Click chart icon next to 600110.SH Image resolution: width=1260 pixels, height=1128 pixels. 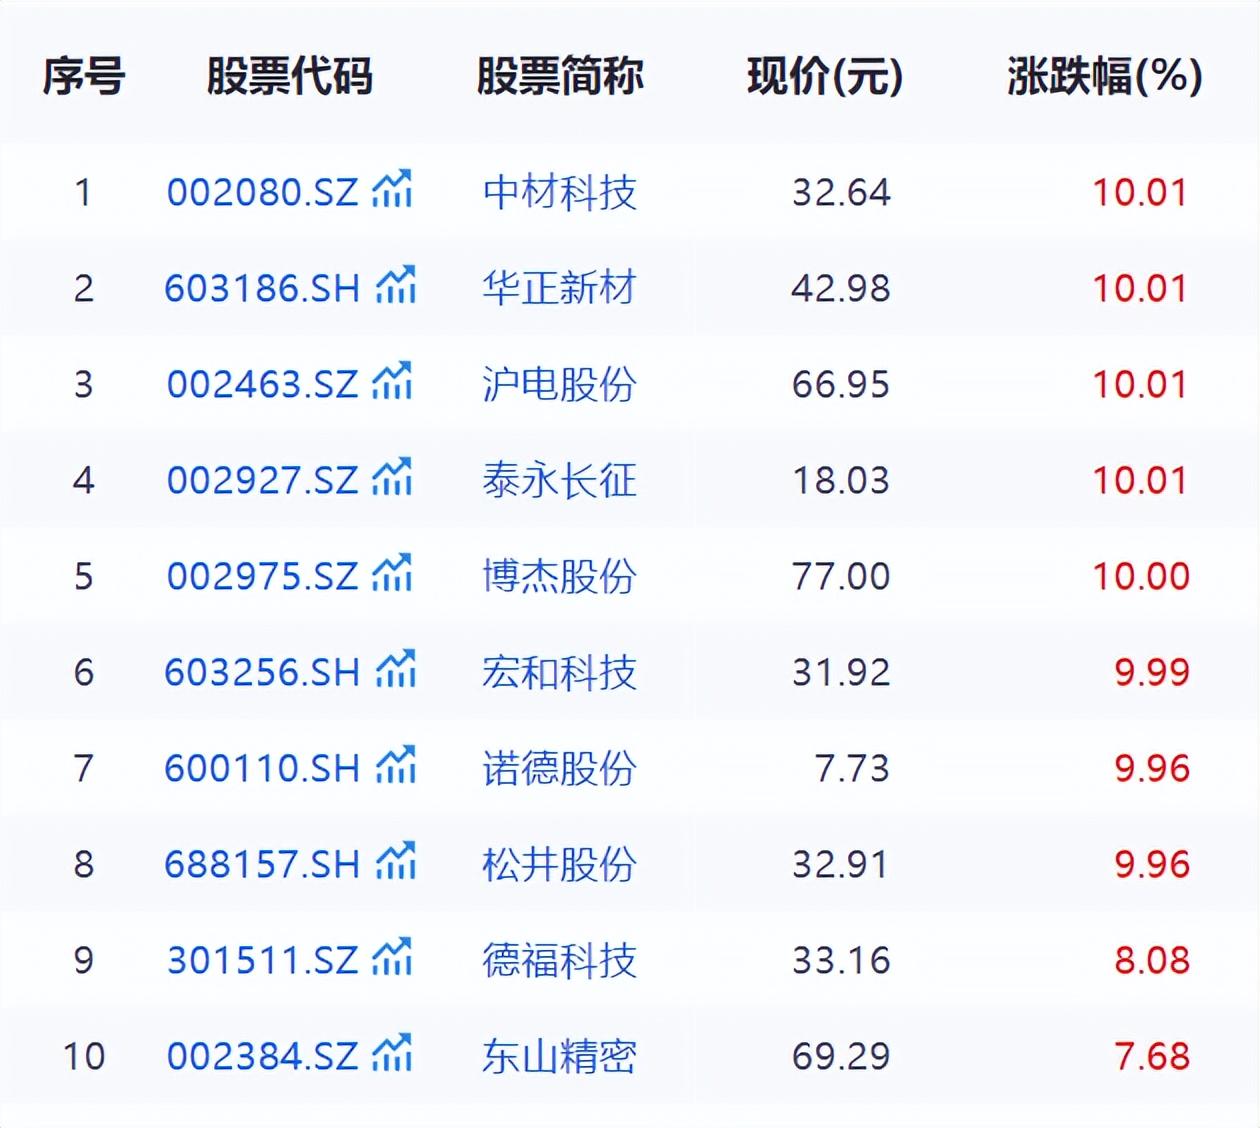point(395,765)
